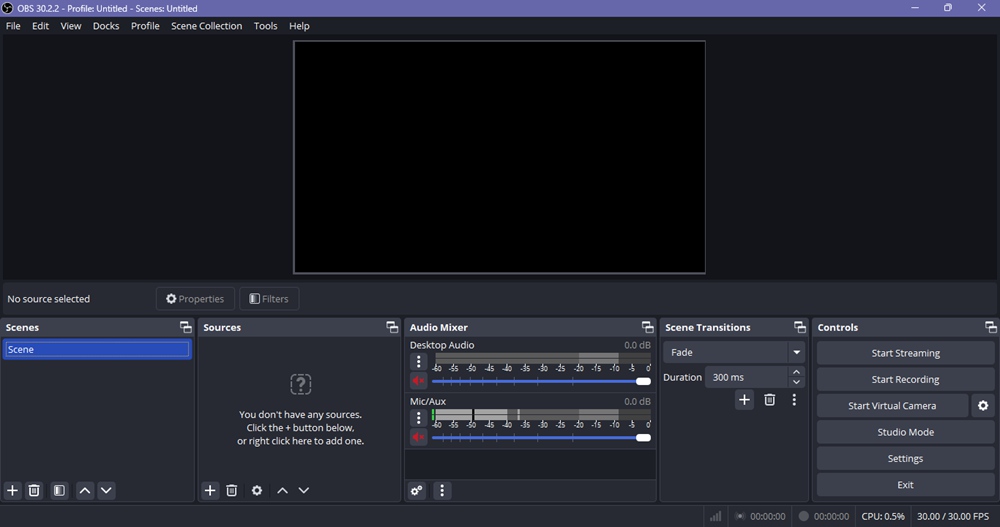Select the Scene item in Scenes list

click(x=97, y=349)
